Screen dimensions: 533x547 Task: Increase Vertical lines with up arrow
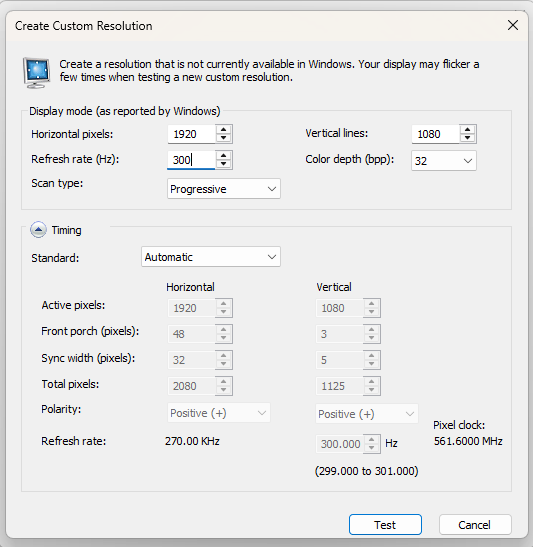tap(467, 129)
